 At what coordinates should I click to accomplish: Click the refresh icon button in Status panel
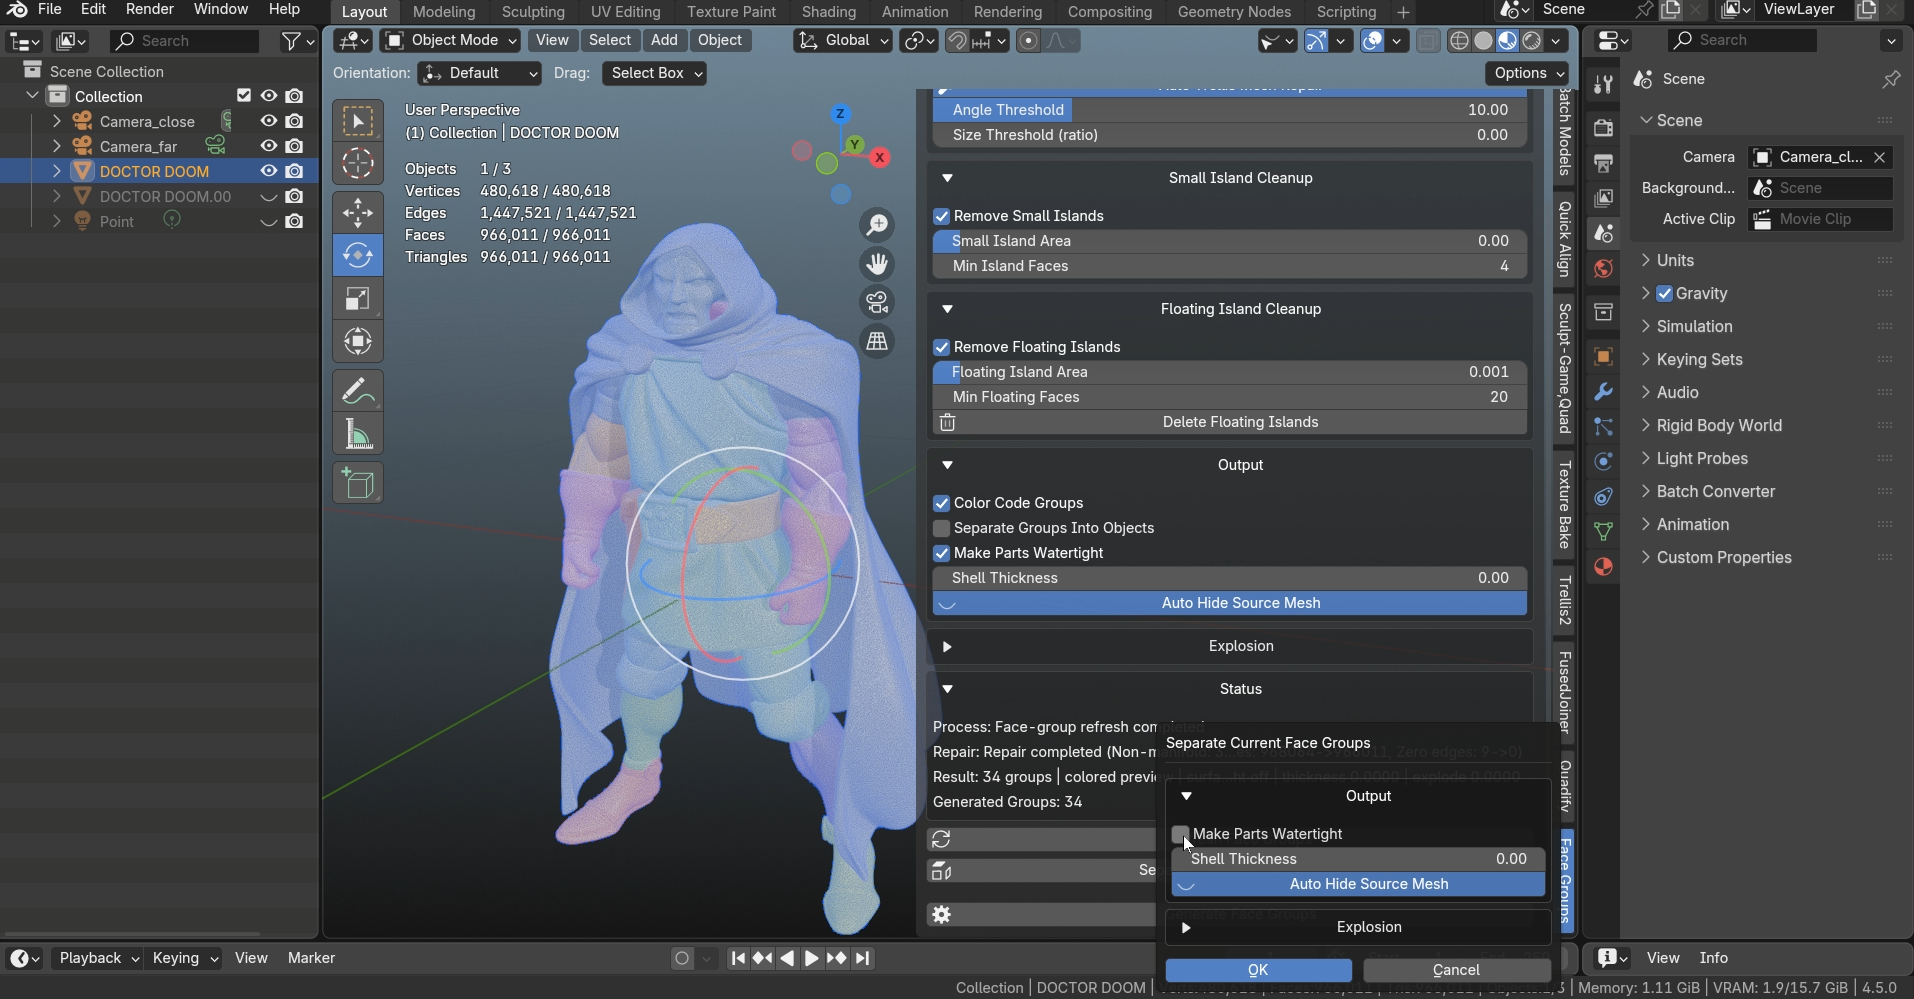tap(941, 839)
